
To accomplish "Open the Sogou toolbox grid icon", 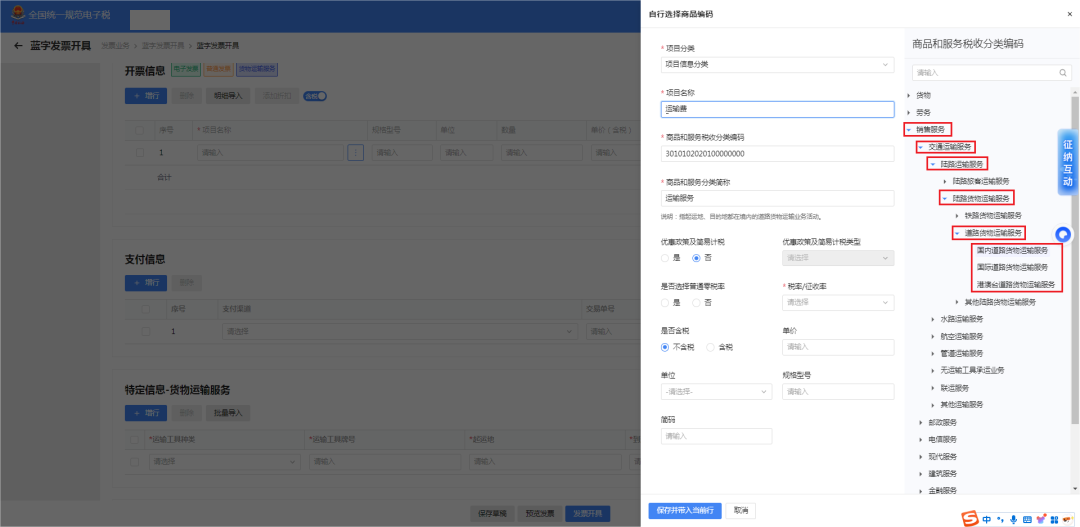I will click(1054, 519).
